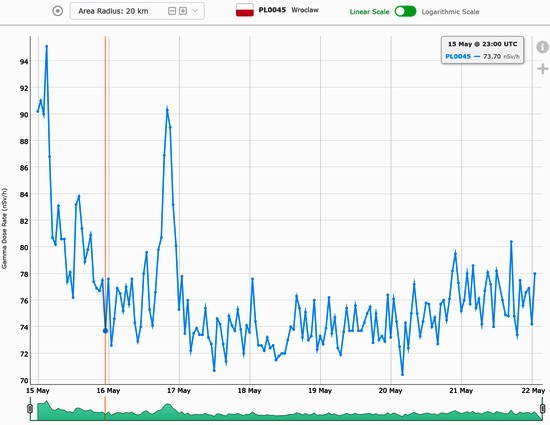
Task: Click PL0045 legend entry in tooltip box
Action: pyautogui.click(x=458, y=56)
